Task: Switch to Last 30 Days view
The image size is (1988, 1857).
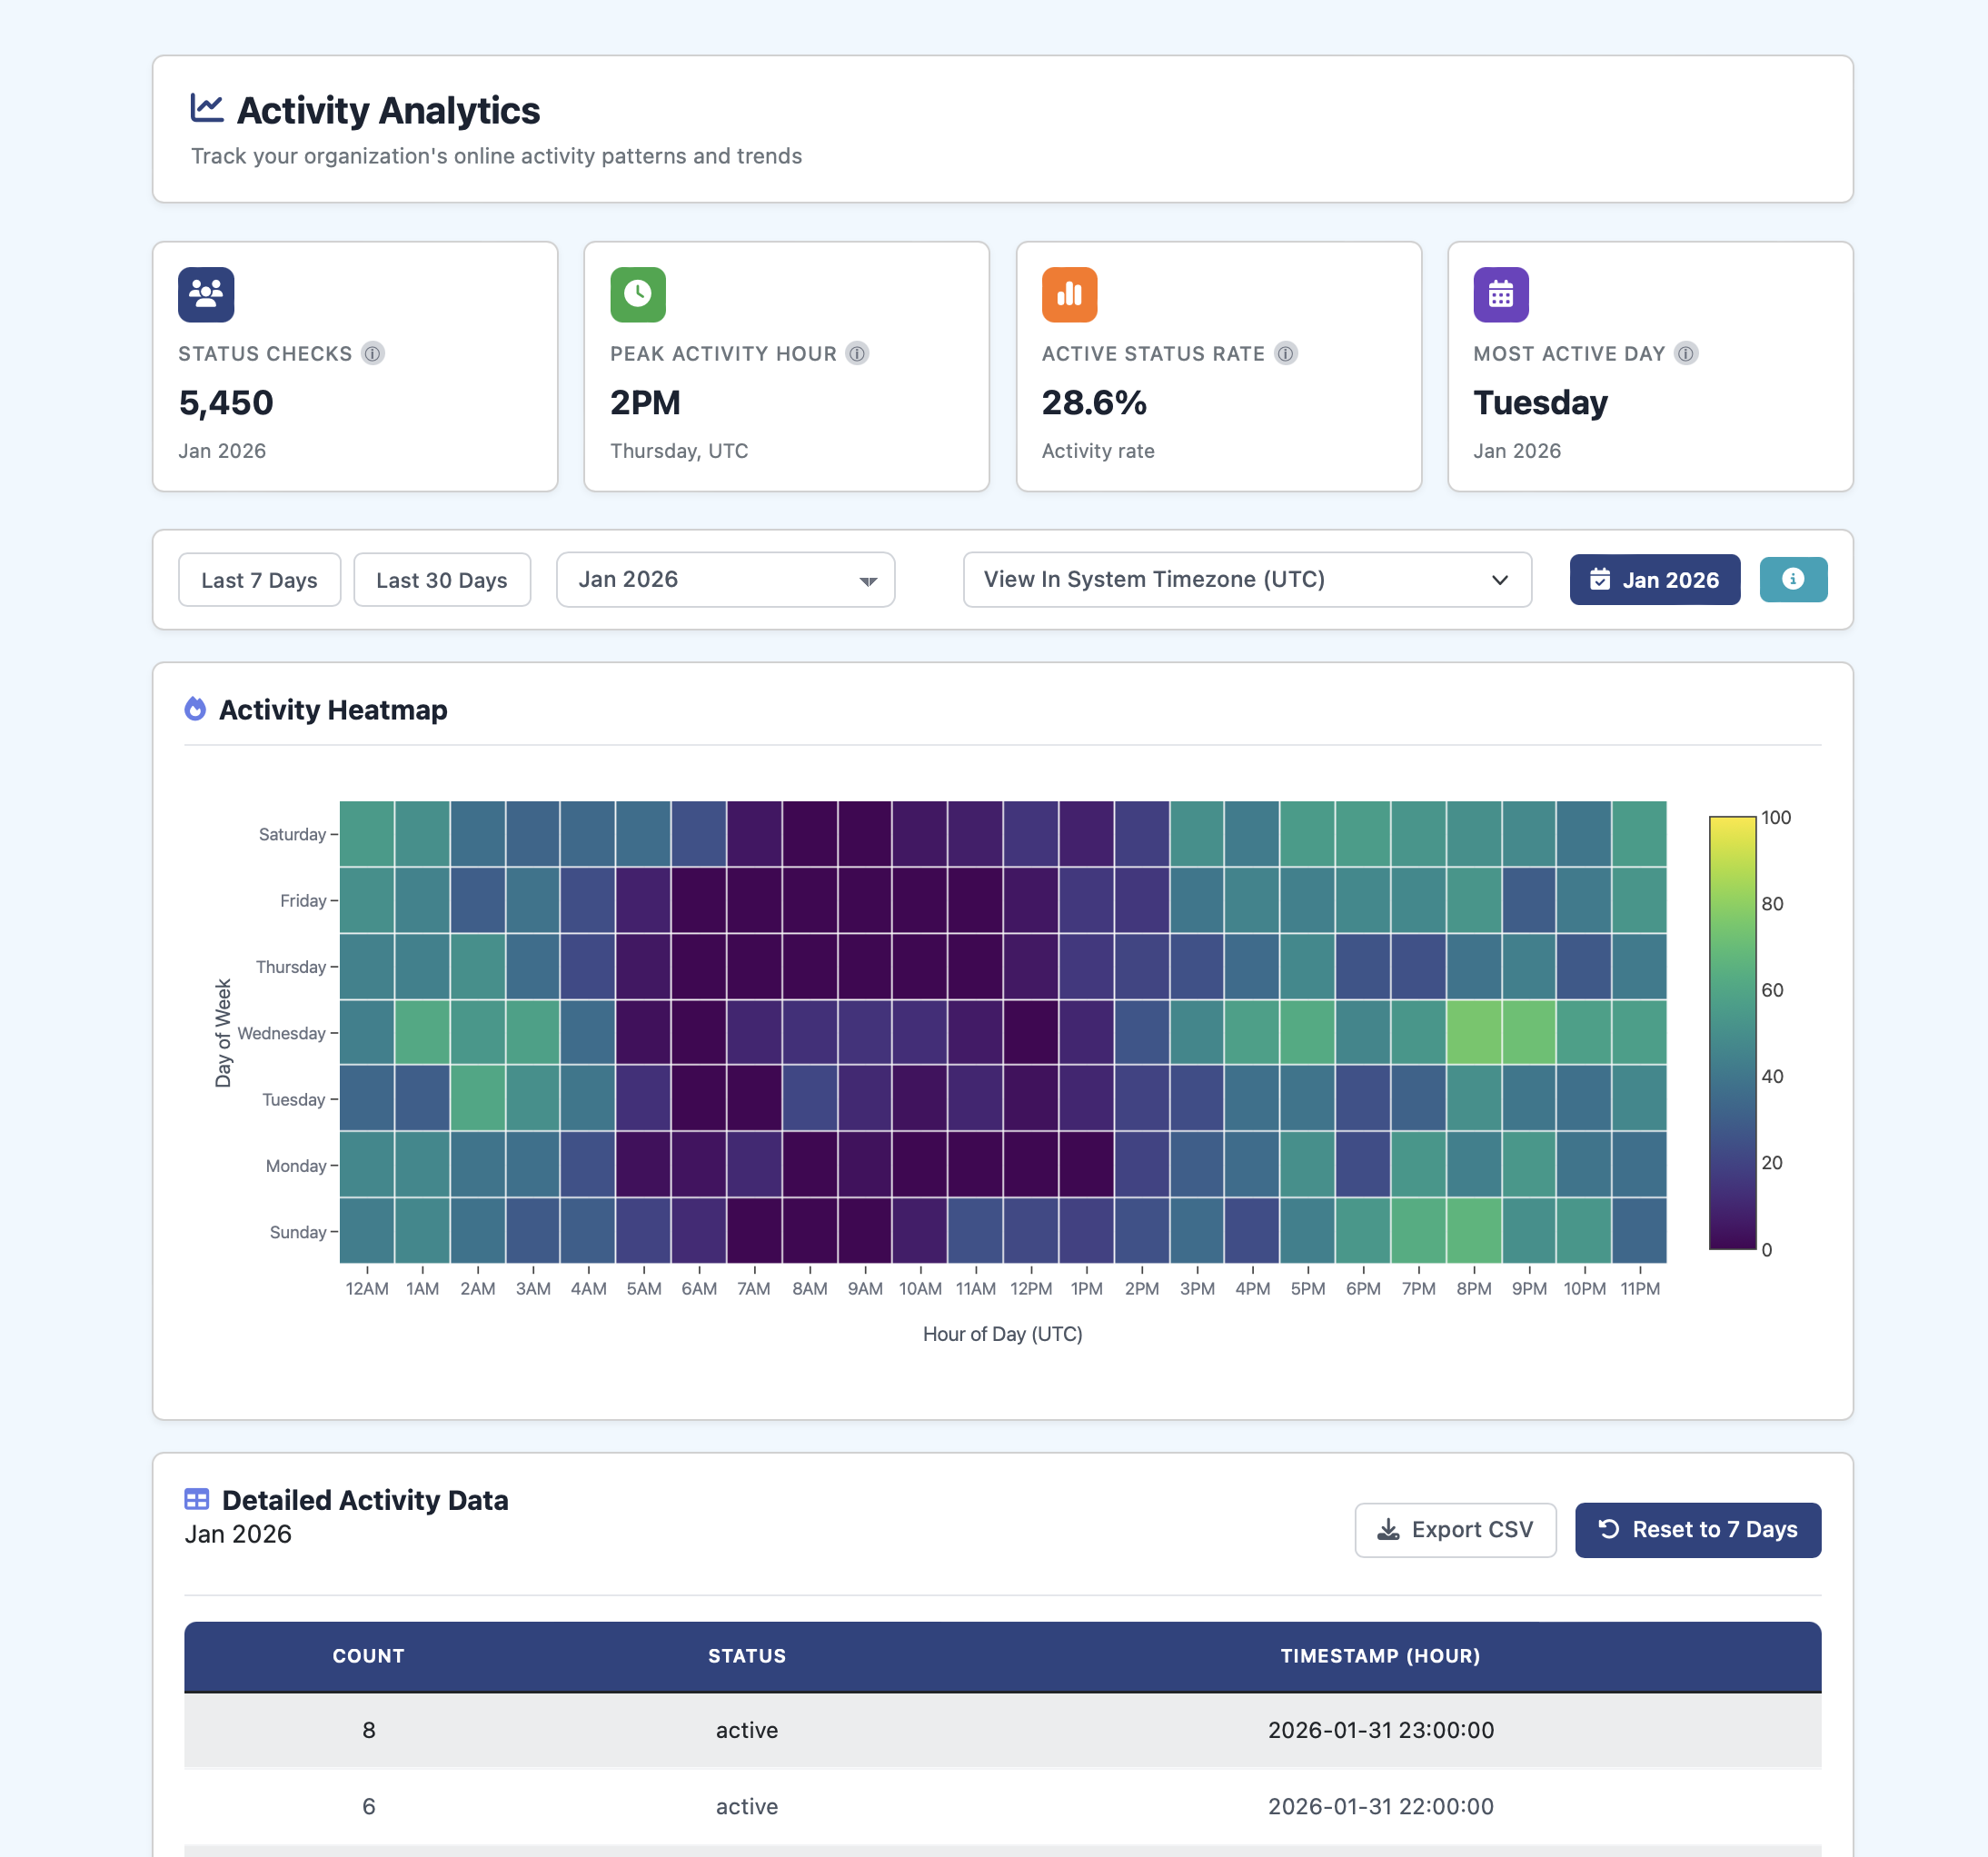Action: tap(442, 579)
